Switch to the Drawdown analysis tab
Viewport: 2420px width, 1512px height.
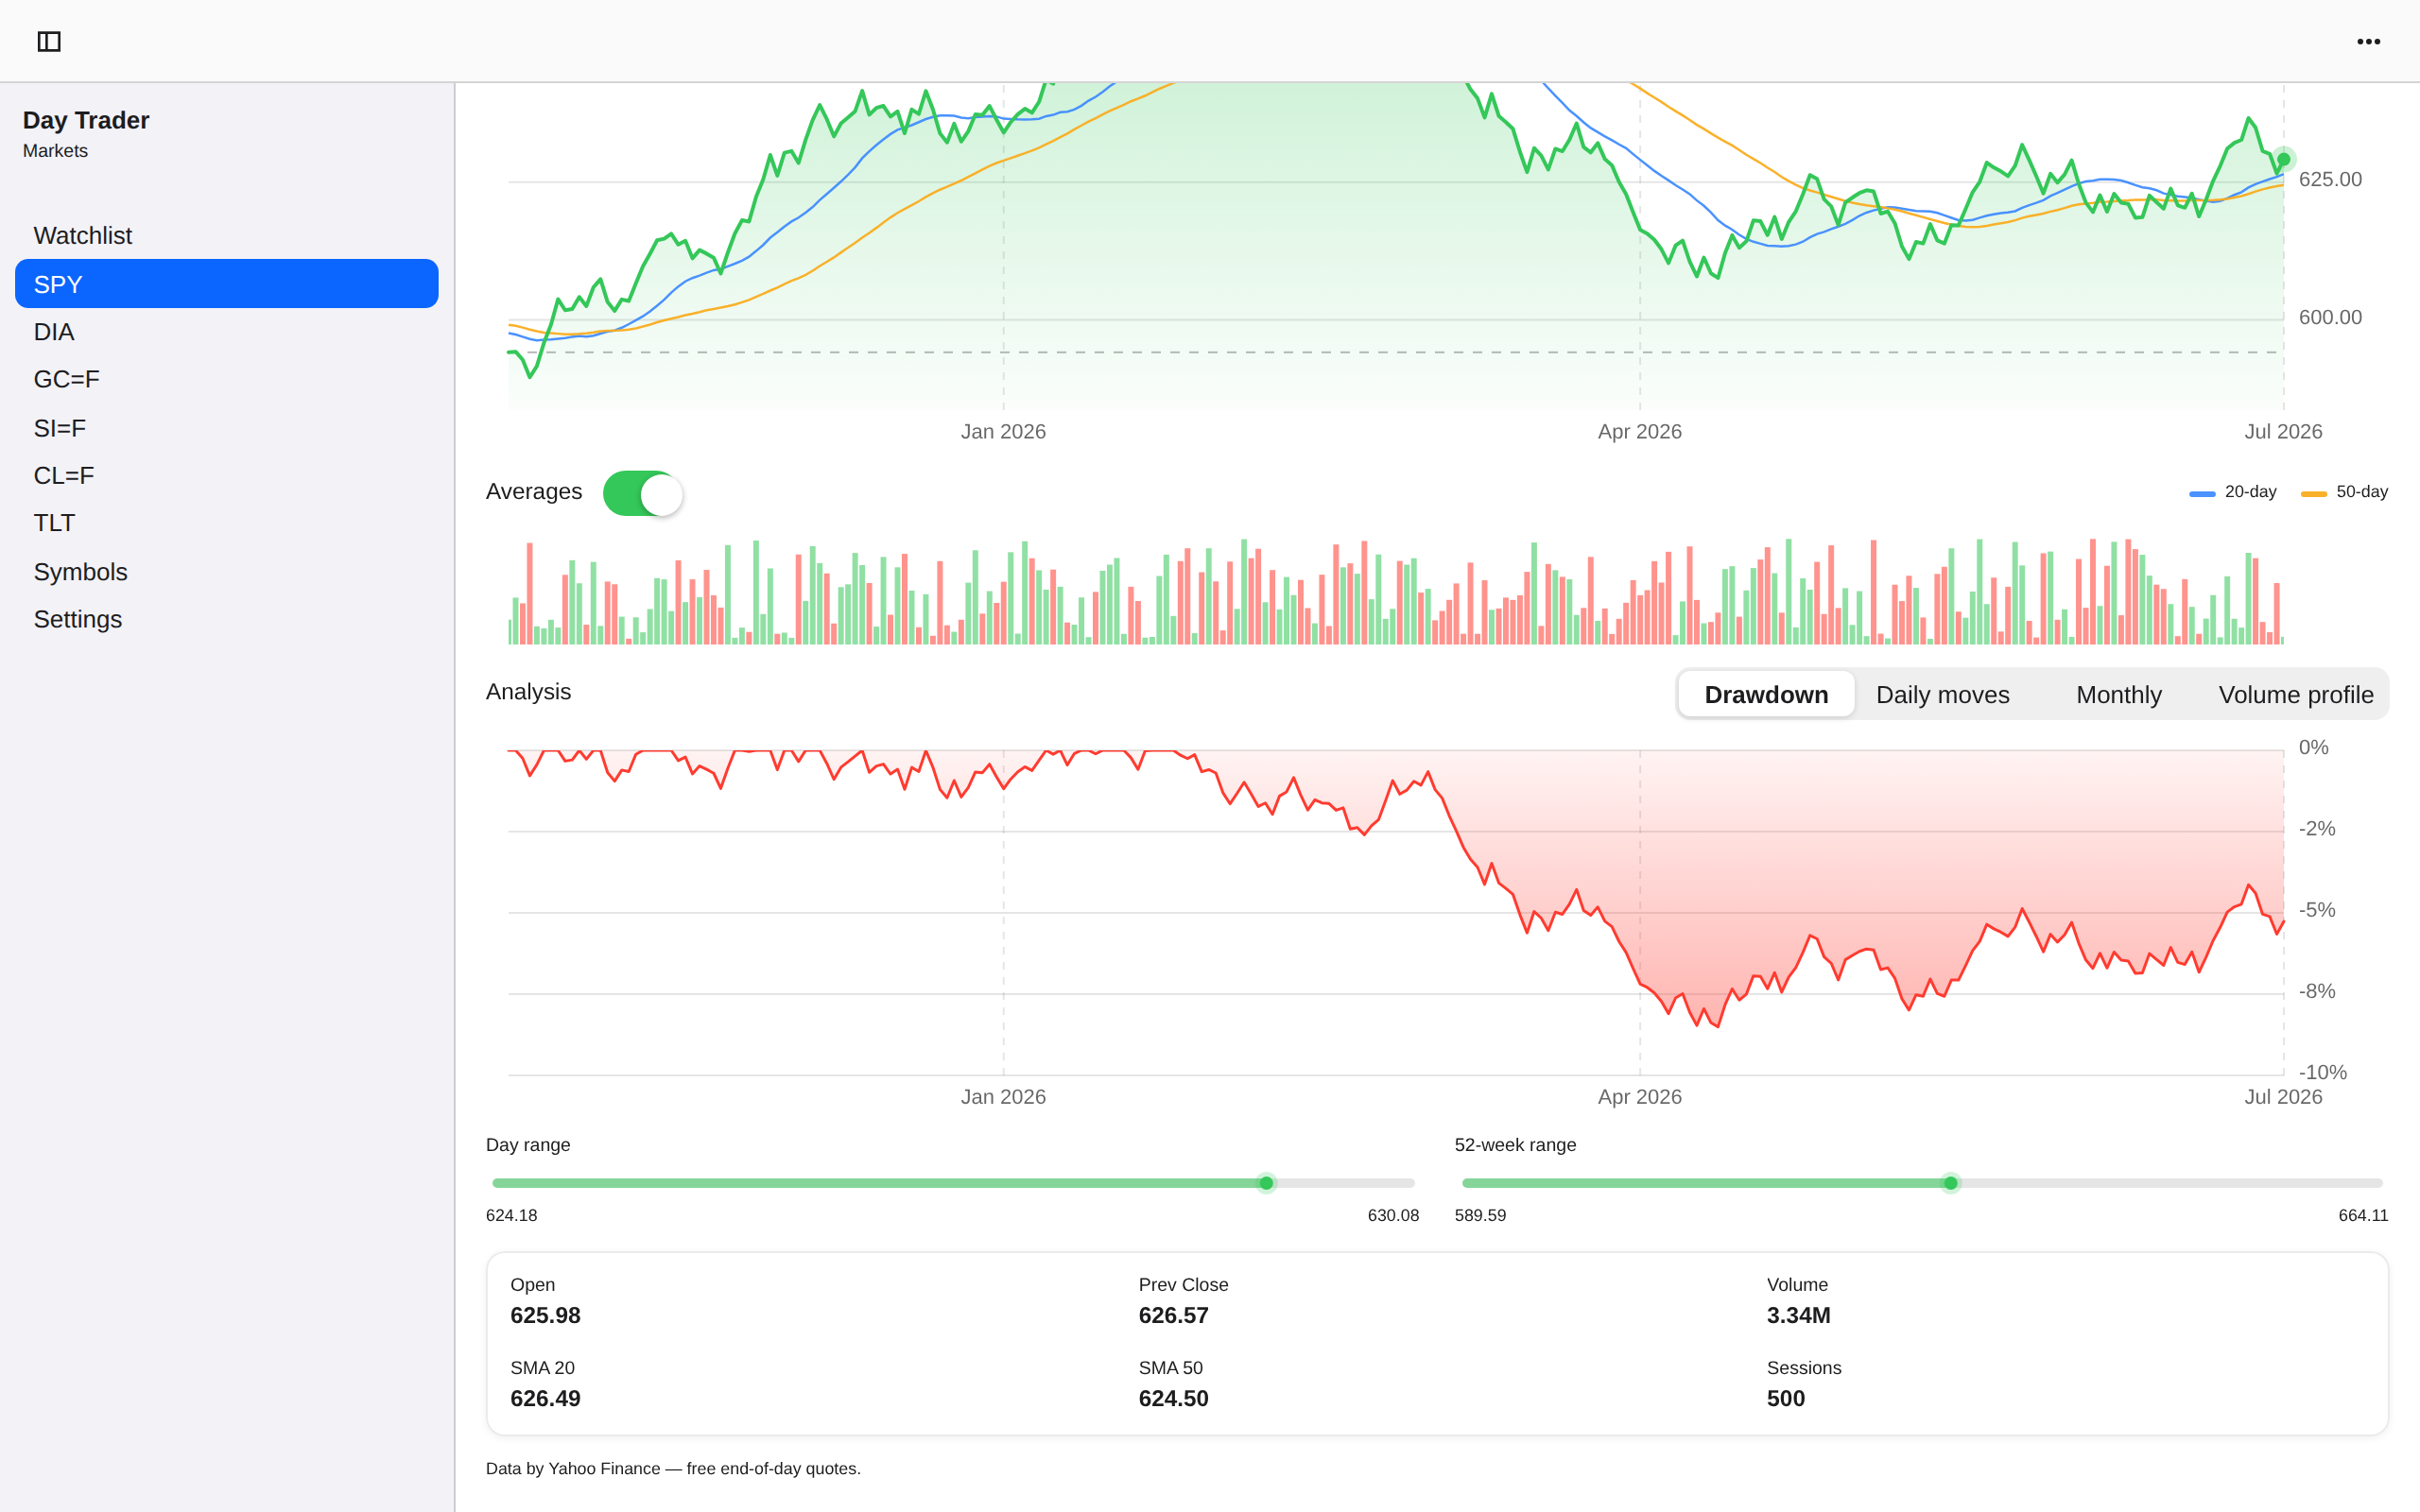[1766, 694]
